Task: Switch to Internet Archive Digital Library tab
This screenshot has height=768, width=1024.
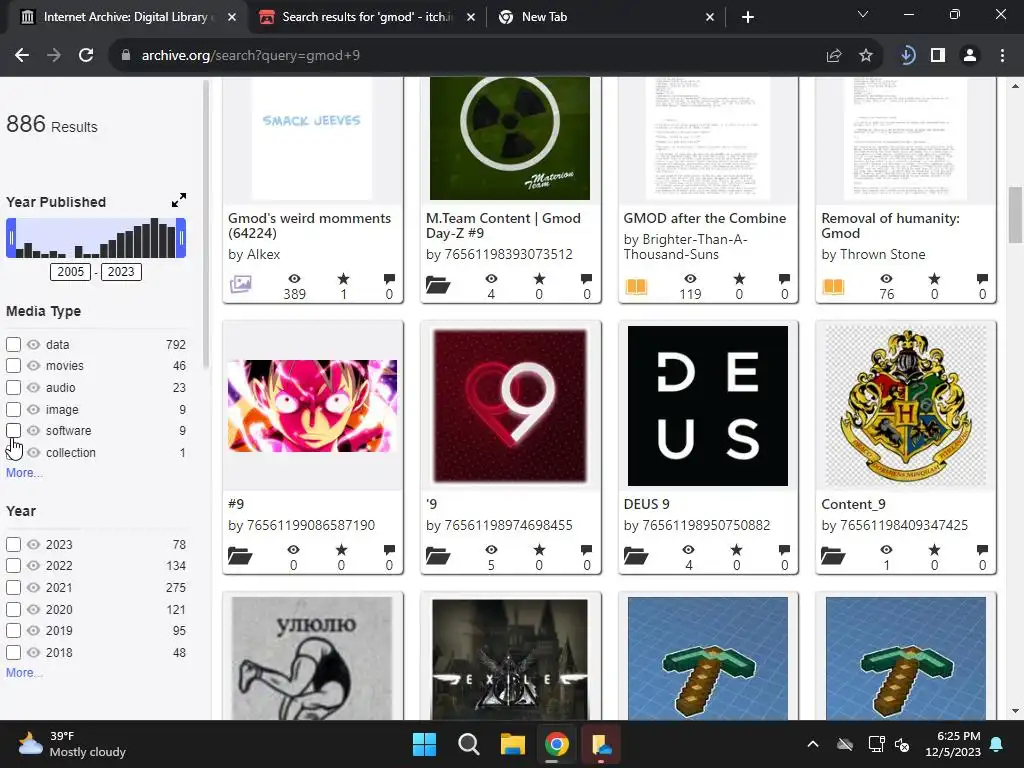Action: [x=128, y=17]
